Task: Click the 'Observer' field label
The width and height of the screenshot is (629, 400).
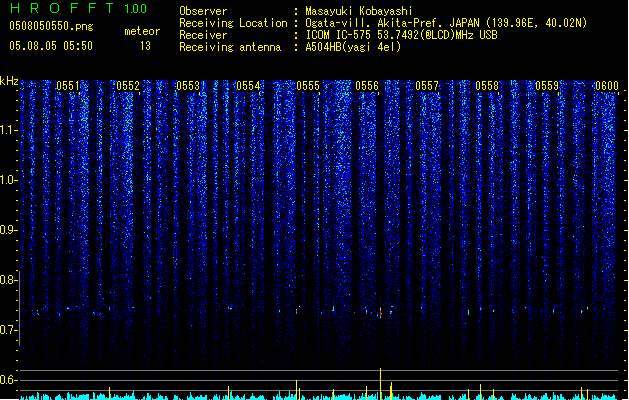Action: (x=203, y=11)
